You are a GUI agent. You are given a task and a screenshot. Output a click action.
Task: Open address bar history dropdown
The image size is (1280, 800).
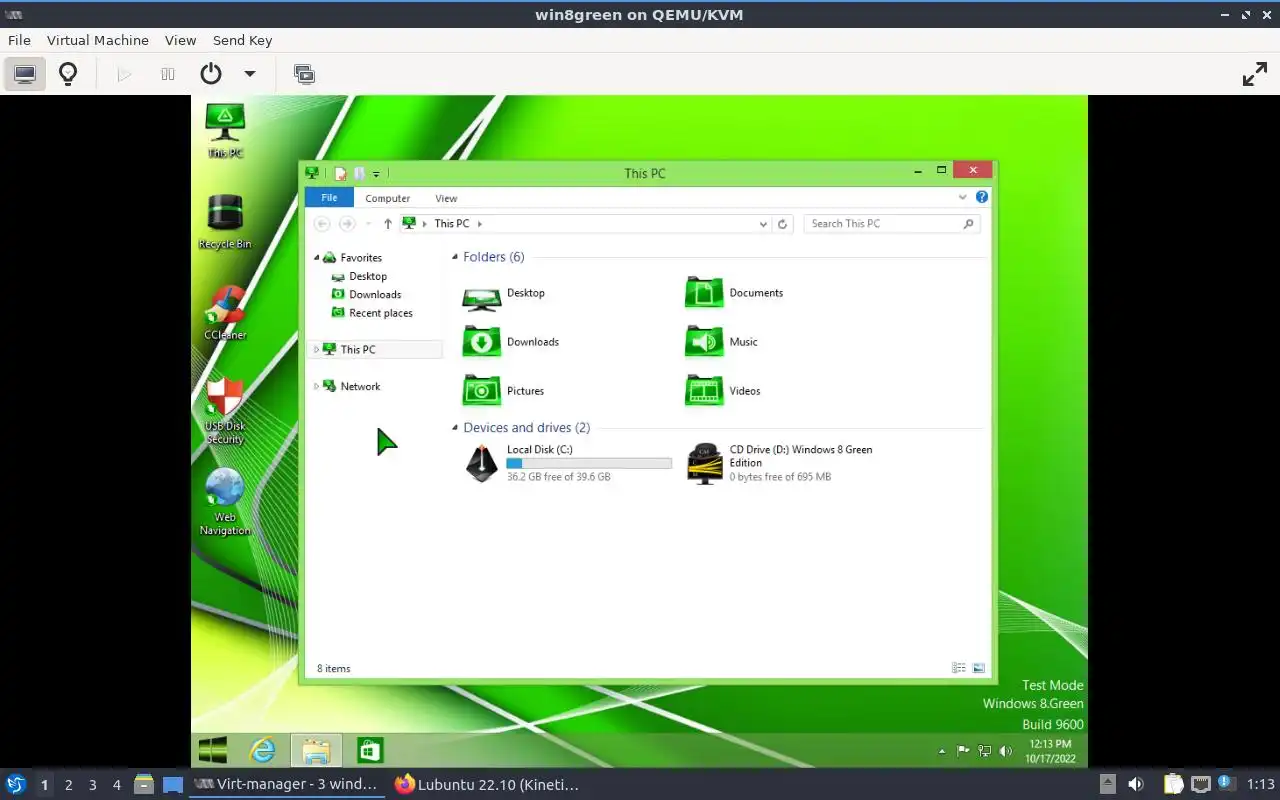(763, 224)
